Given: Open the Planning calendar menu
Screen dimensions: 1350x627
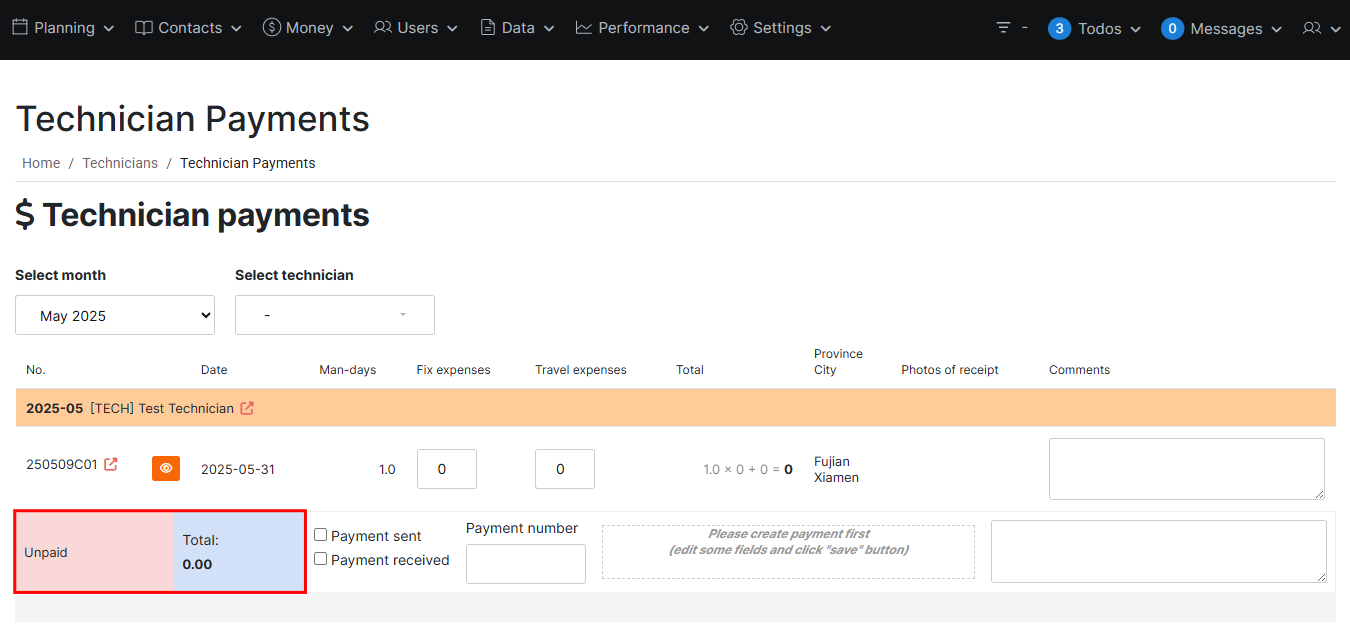Looking at the screenshot, I should (63, 28).
